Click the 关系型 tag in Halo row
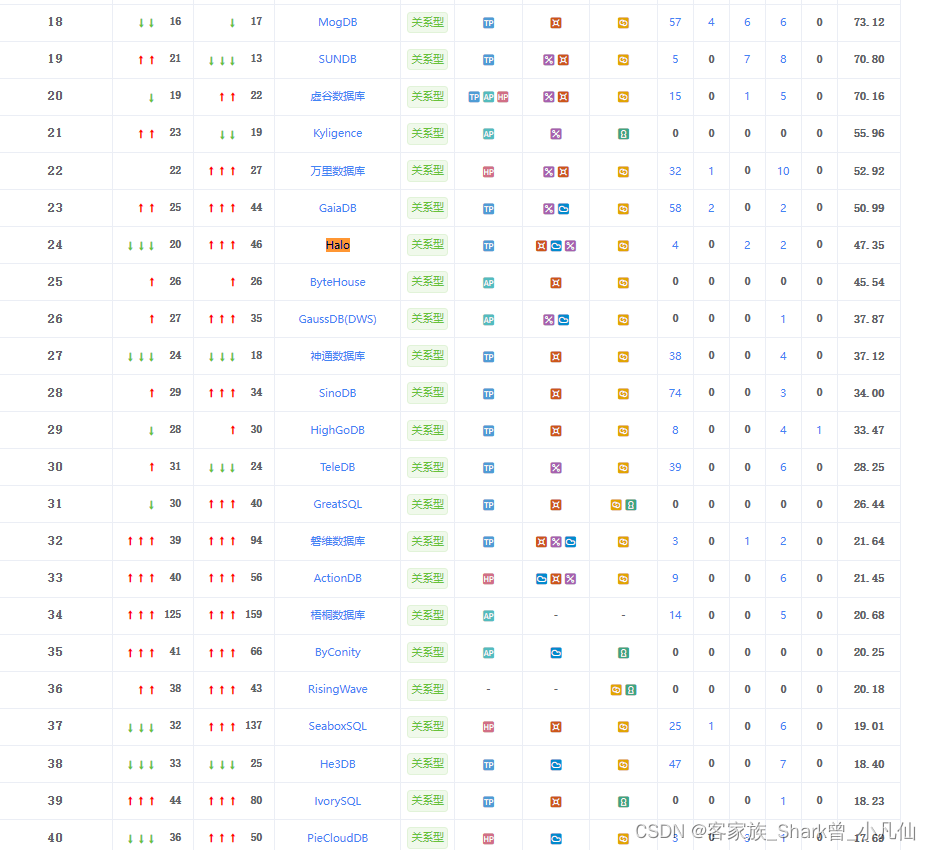The width and height of the screenshot is (931, 850). coord(428,245)
